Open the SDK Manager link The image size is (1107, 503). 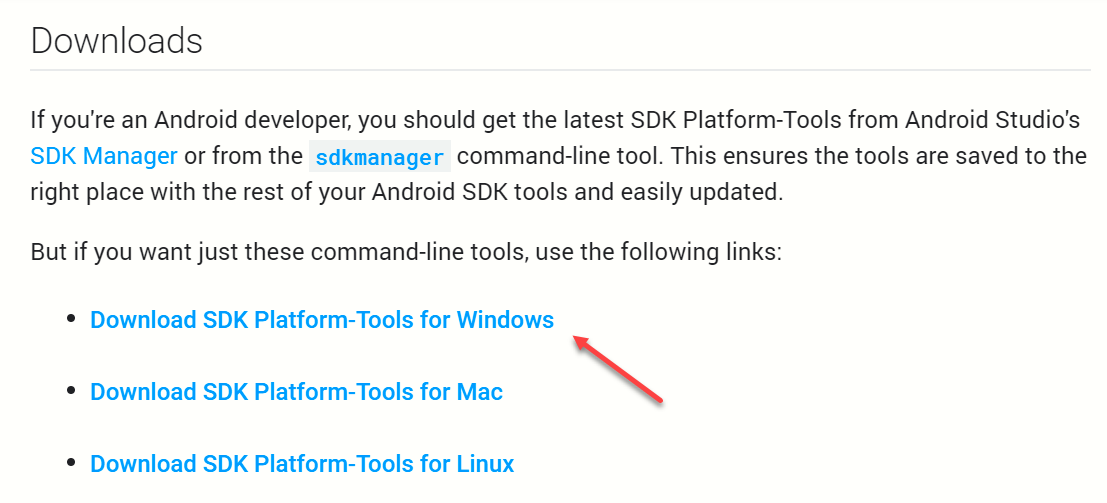click(104, 156)
